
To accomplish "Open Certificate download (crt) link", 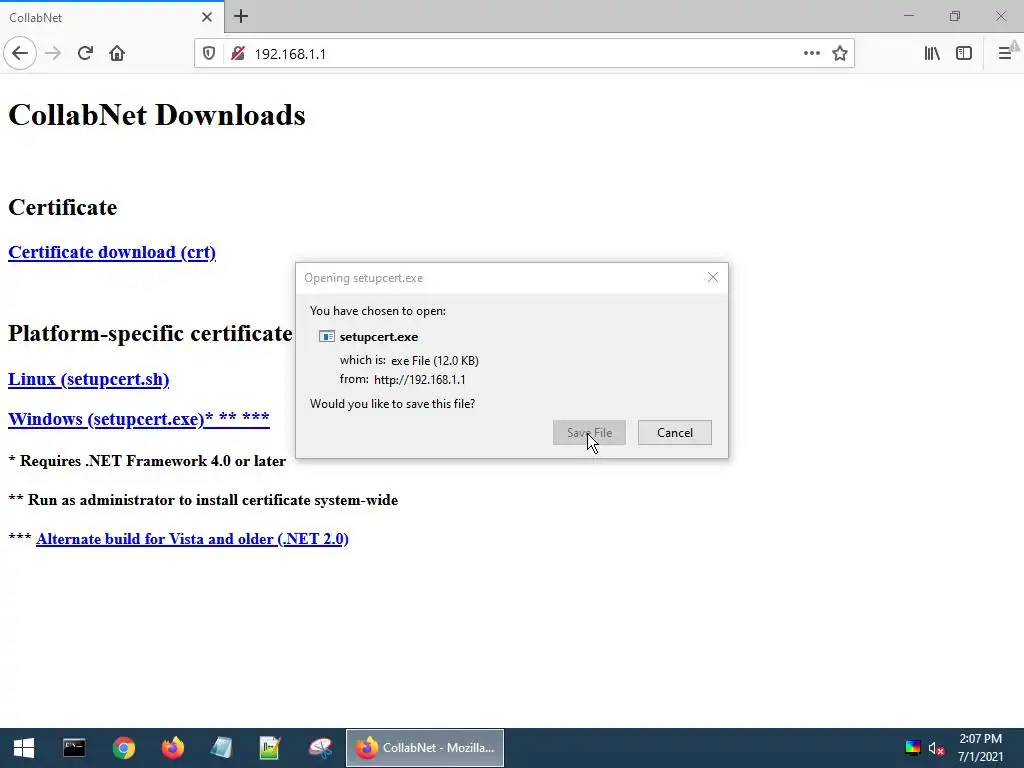I will tap(112, 252).
